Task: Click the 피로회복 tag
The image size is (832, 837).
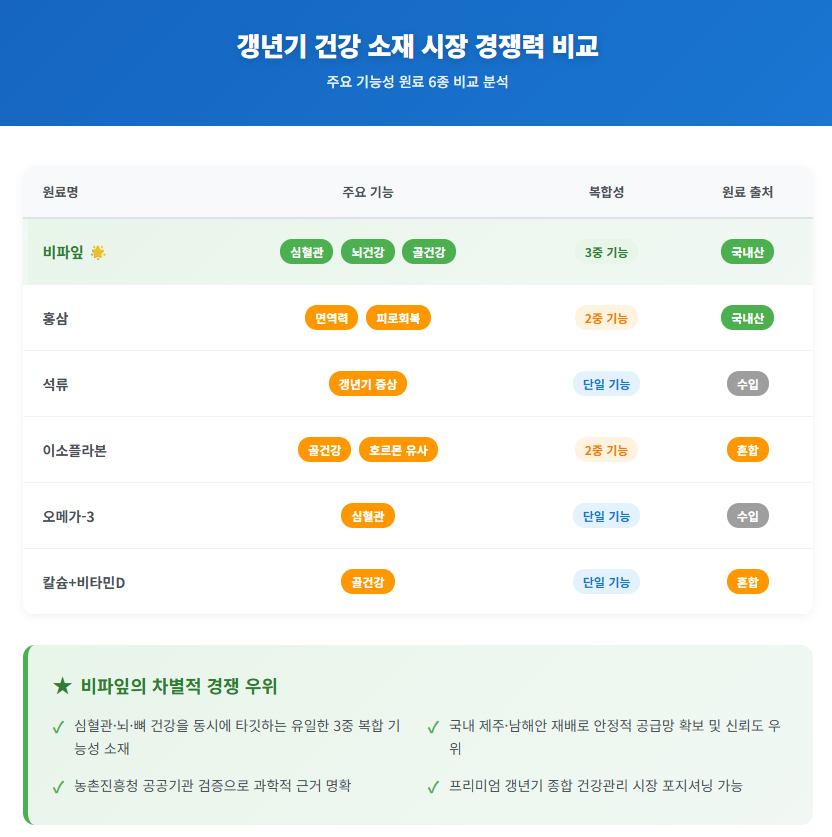Action: click(398, 318)
